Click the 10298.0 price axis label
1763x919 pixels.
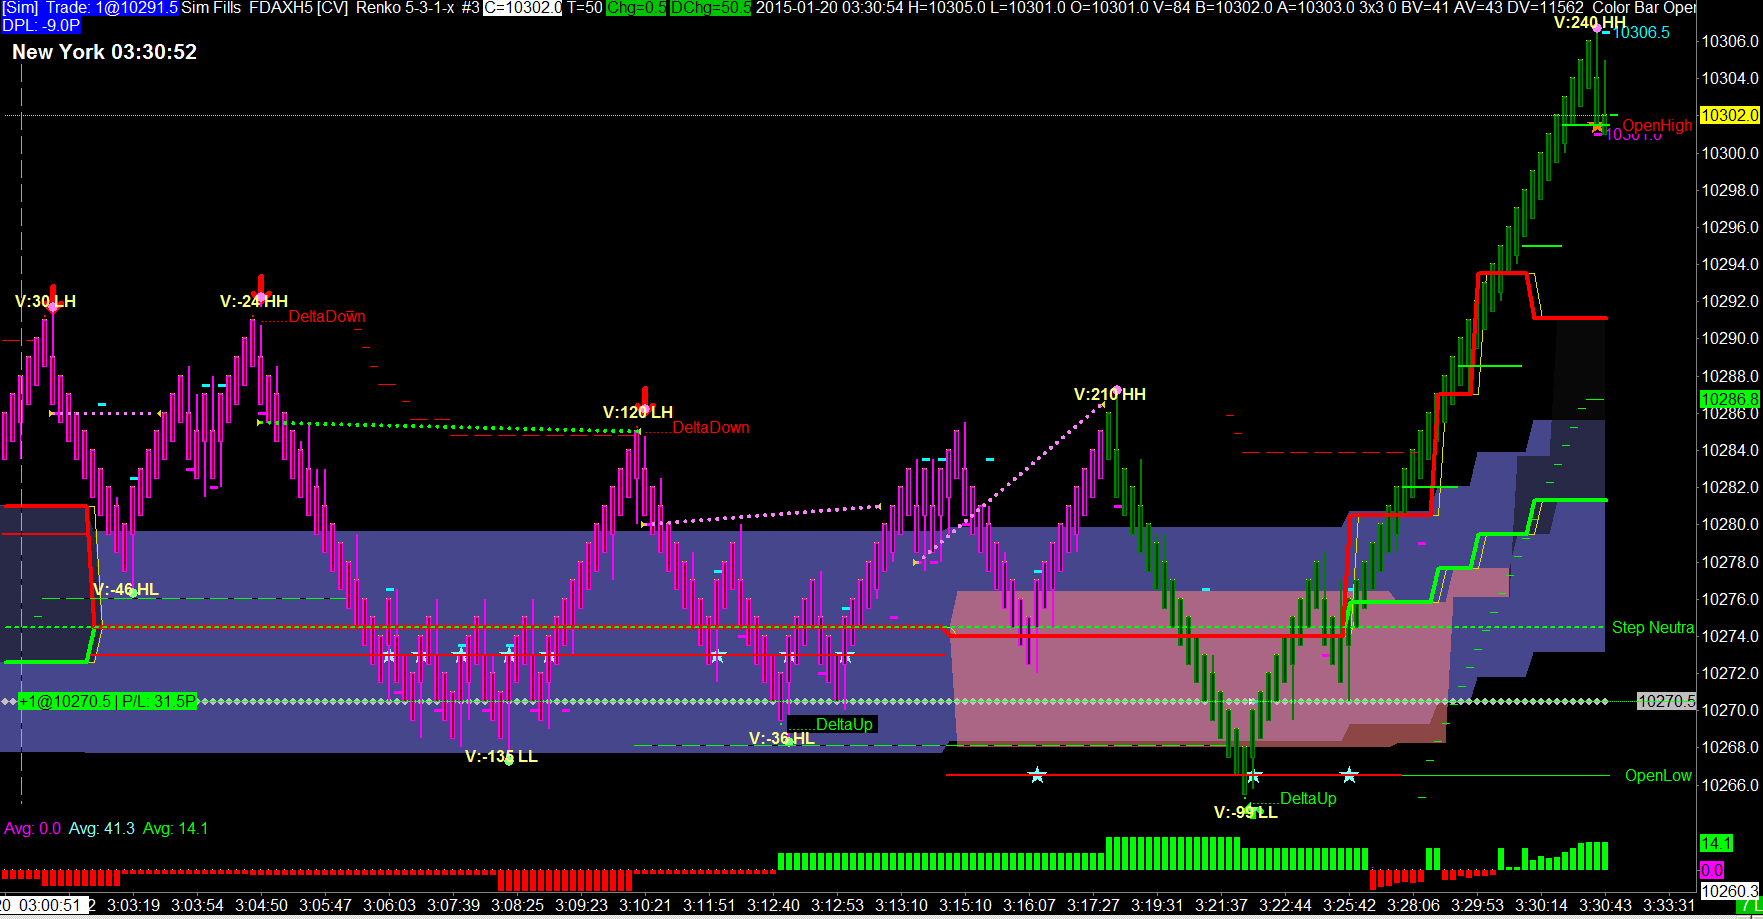click(x=1730, y=190)
